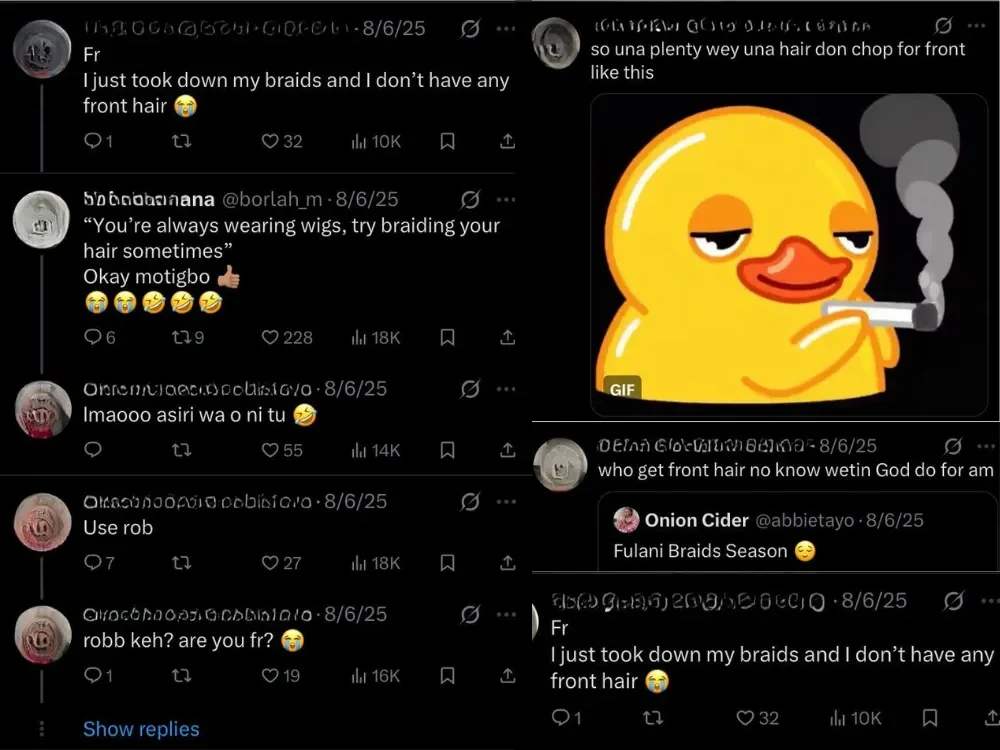This screenshot has width=1000, height=750.
Task: Bookmark the "Use rob" tweet
Action: (448, 563)
